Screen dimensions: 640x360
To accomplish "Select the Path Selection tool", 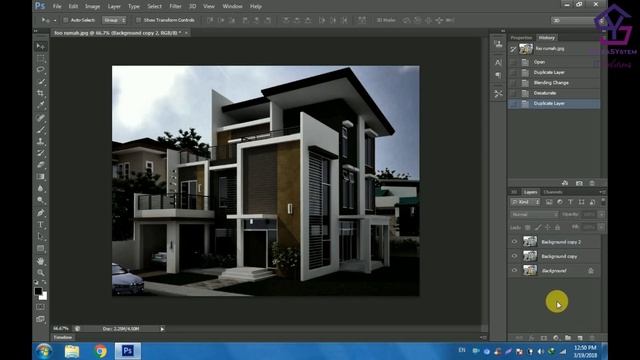I will 40,236.
